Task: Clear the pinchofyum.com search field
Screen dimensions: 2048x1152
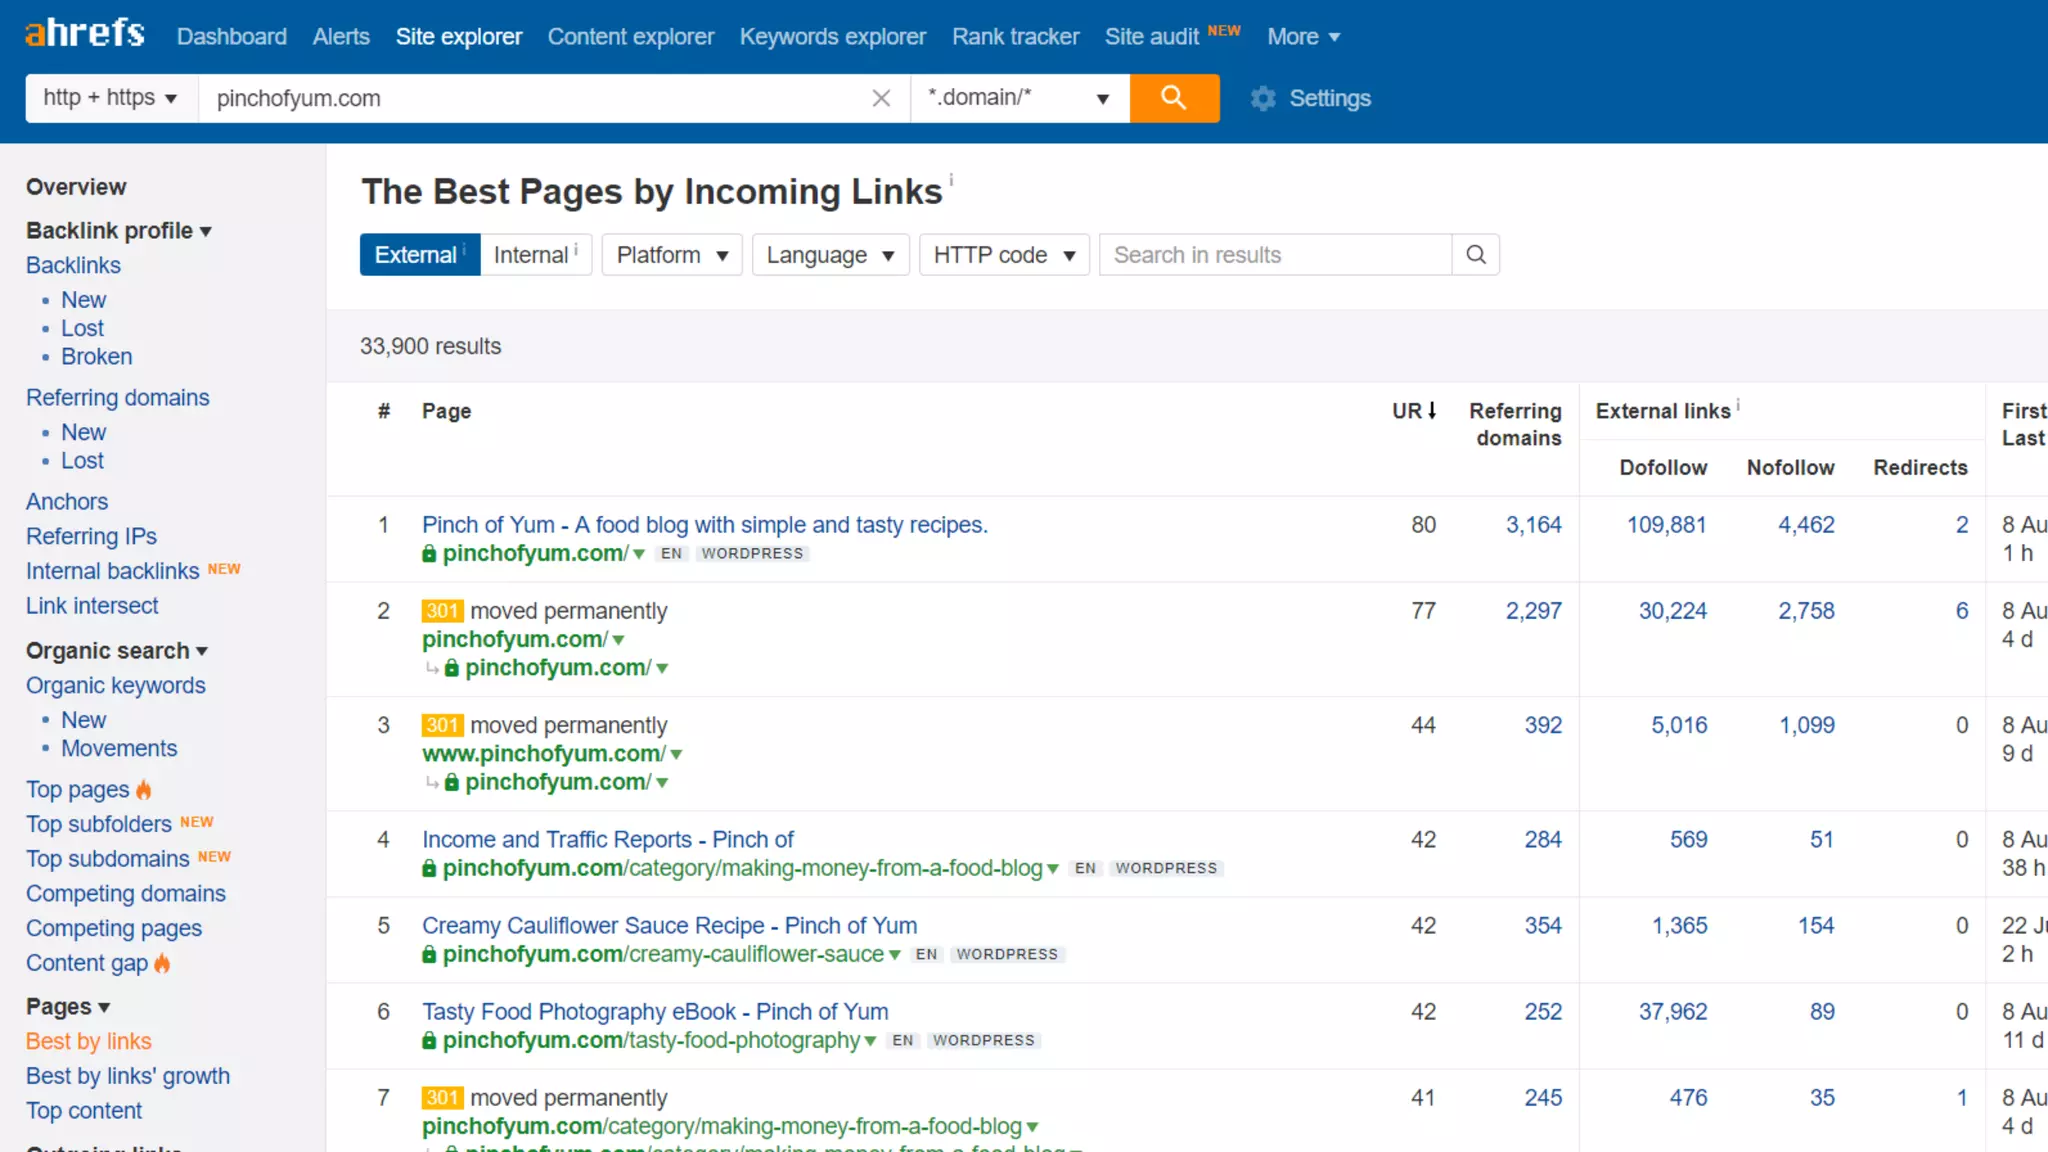Action: (x=881, y=98)
